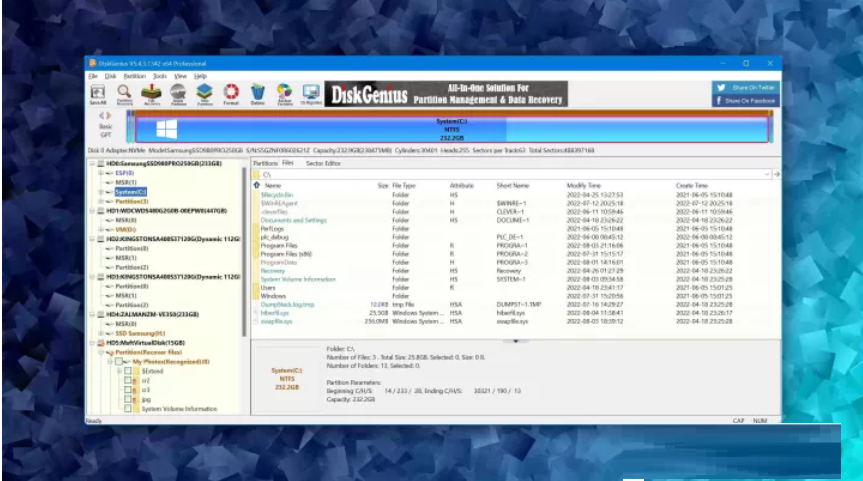Click Share On Twitter button text

tap(753, 88)
